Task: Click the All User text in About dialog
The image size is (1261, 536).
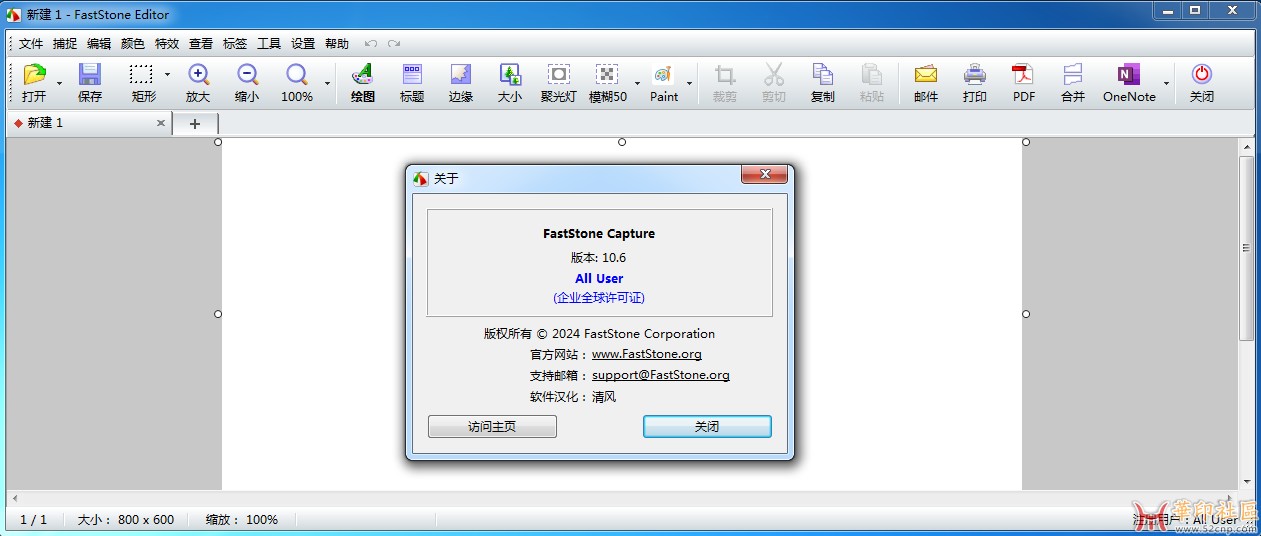Action: pyautogui.click(x=599, y=279)
